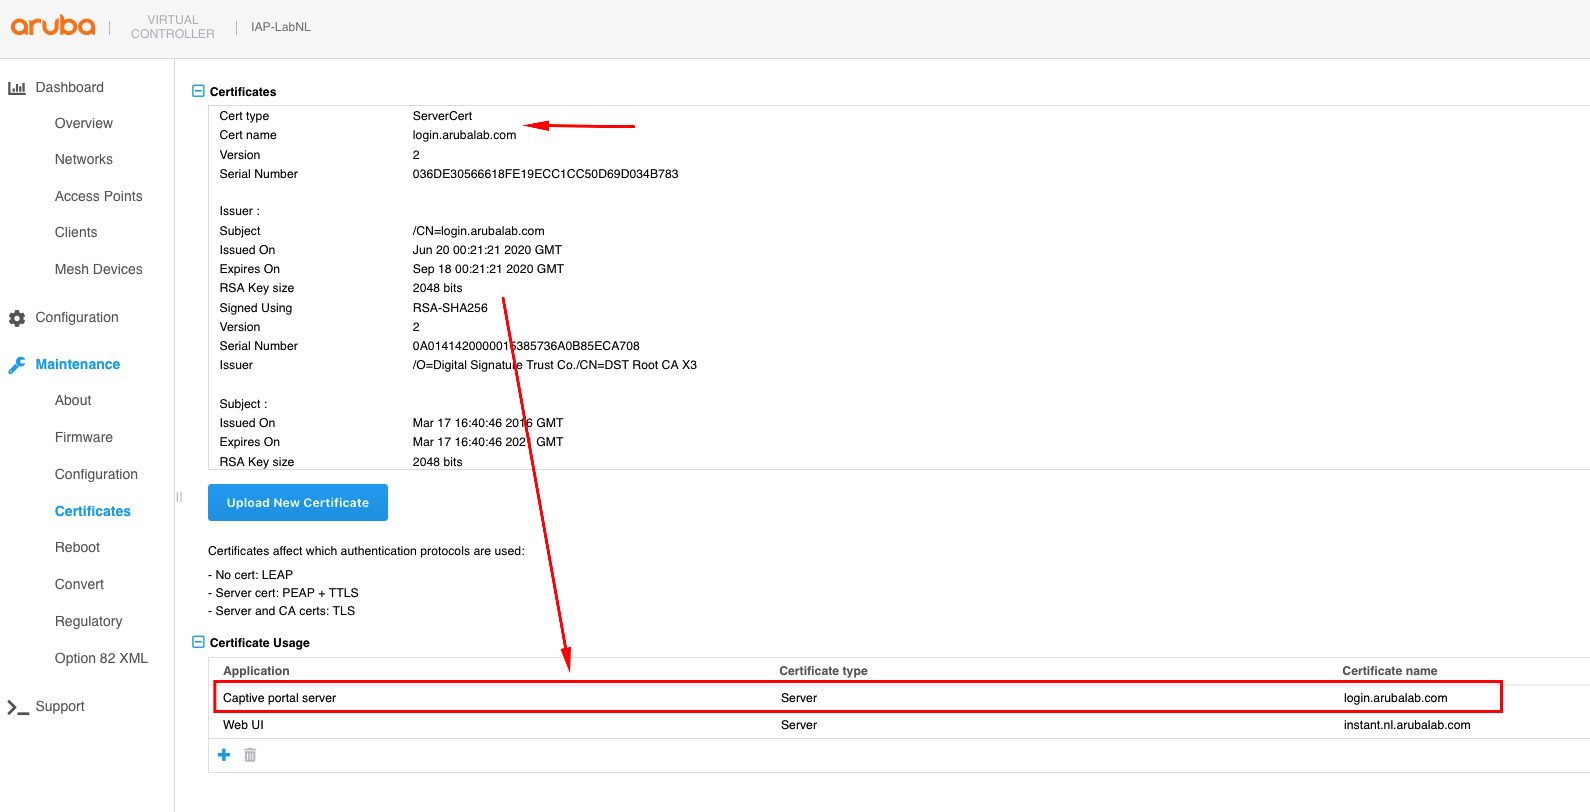Image resolution: width=1590 pixels, height=812 pixels.
Task: Click the Maintenance wrench icon
Action: click(x=17, y=365)
